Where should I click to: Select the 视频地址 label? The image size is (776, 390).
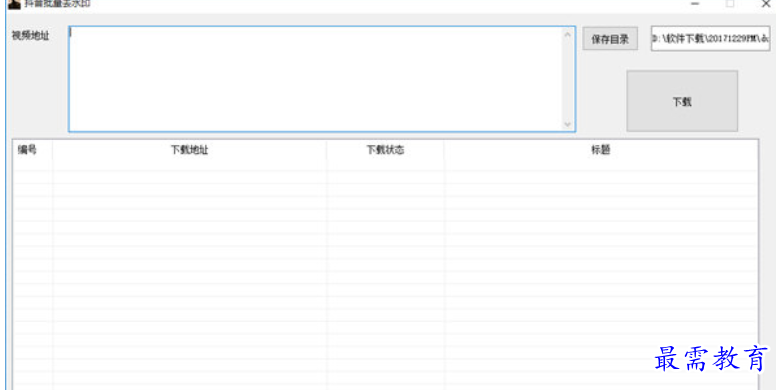[30, 36]
